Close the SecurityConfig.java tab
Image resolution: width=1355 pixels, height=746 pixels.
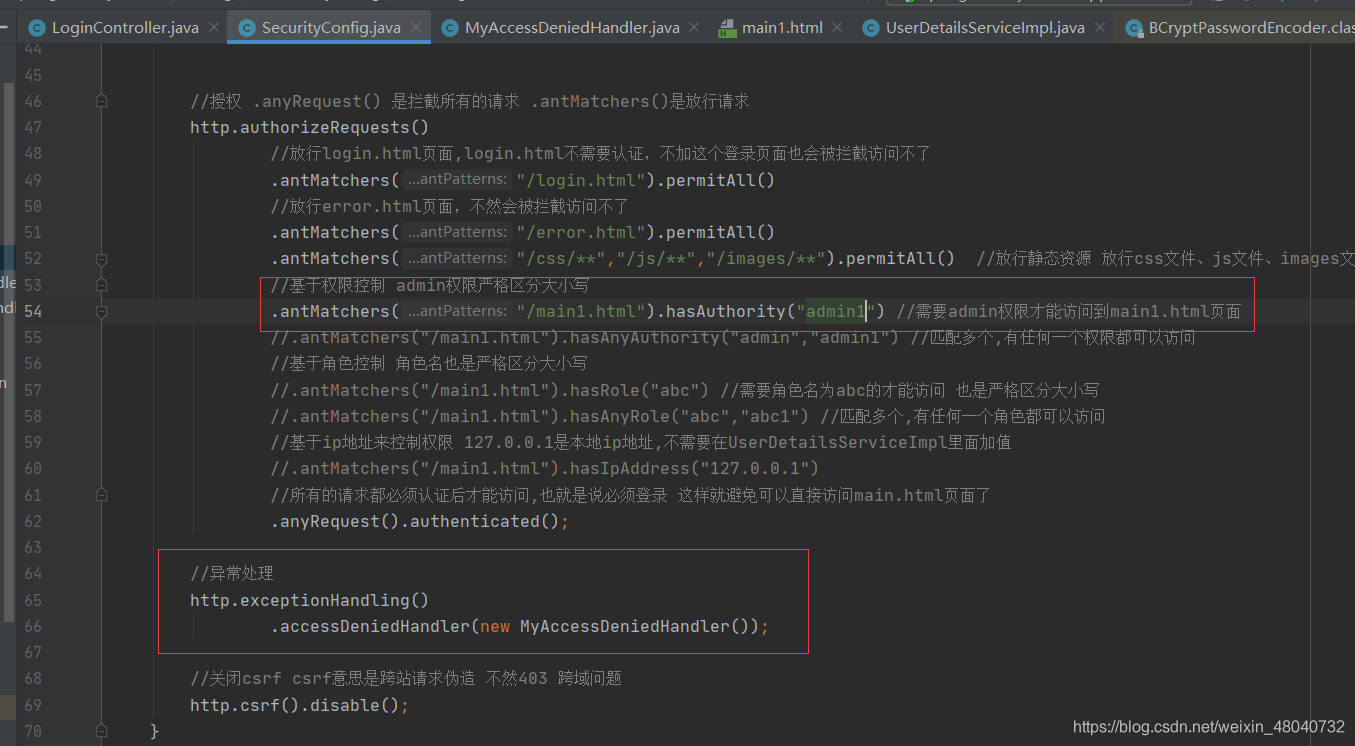click(x=415, y=28)
